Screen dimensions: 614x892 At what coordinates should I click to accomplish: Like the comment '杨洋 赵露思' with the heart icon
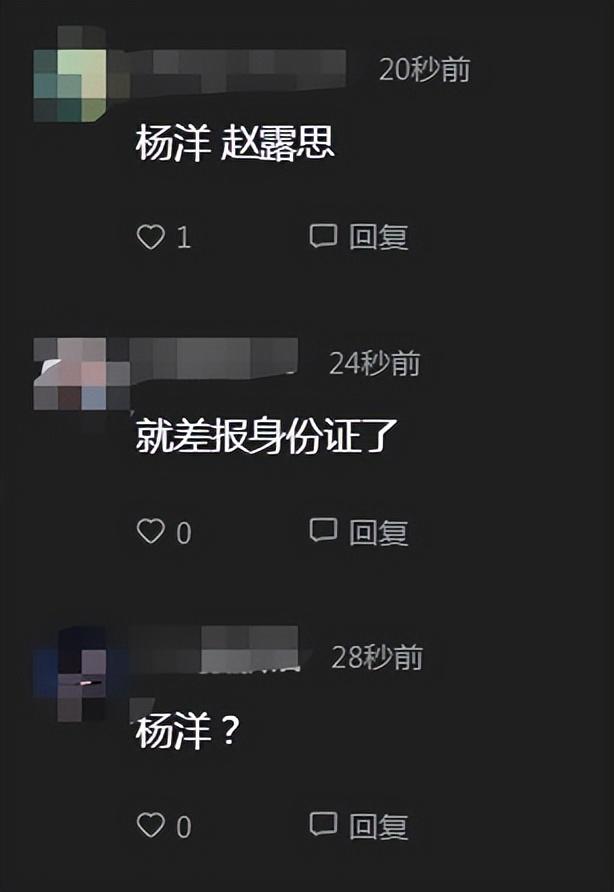tap(151, 237)
